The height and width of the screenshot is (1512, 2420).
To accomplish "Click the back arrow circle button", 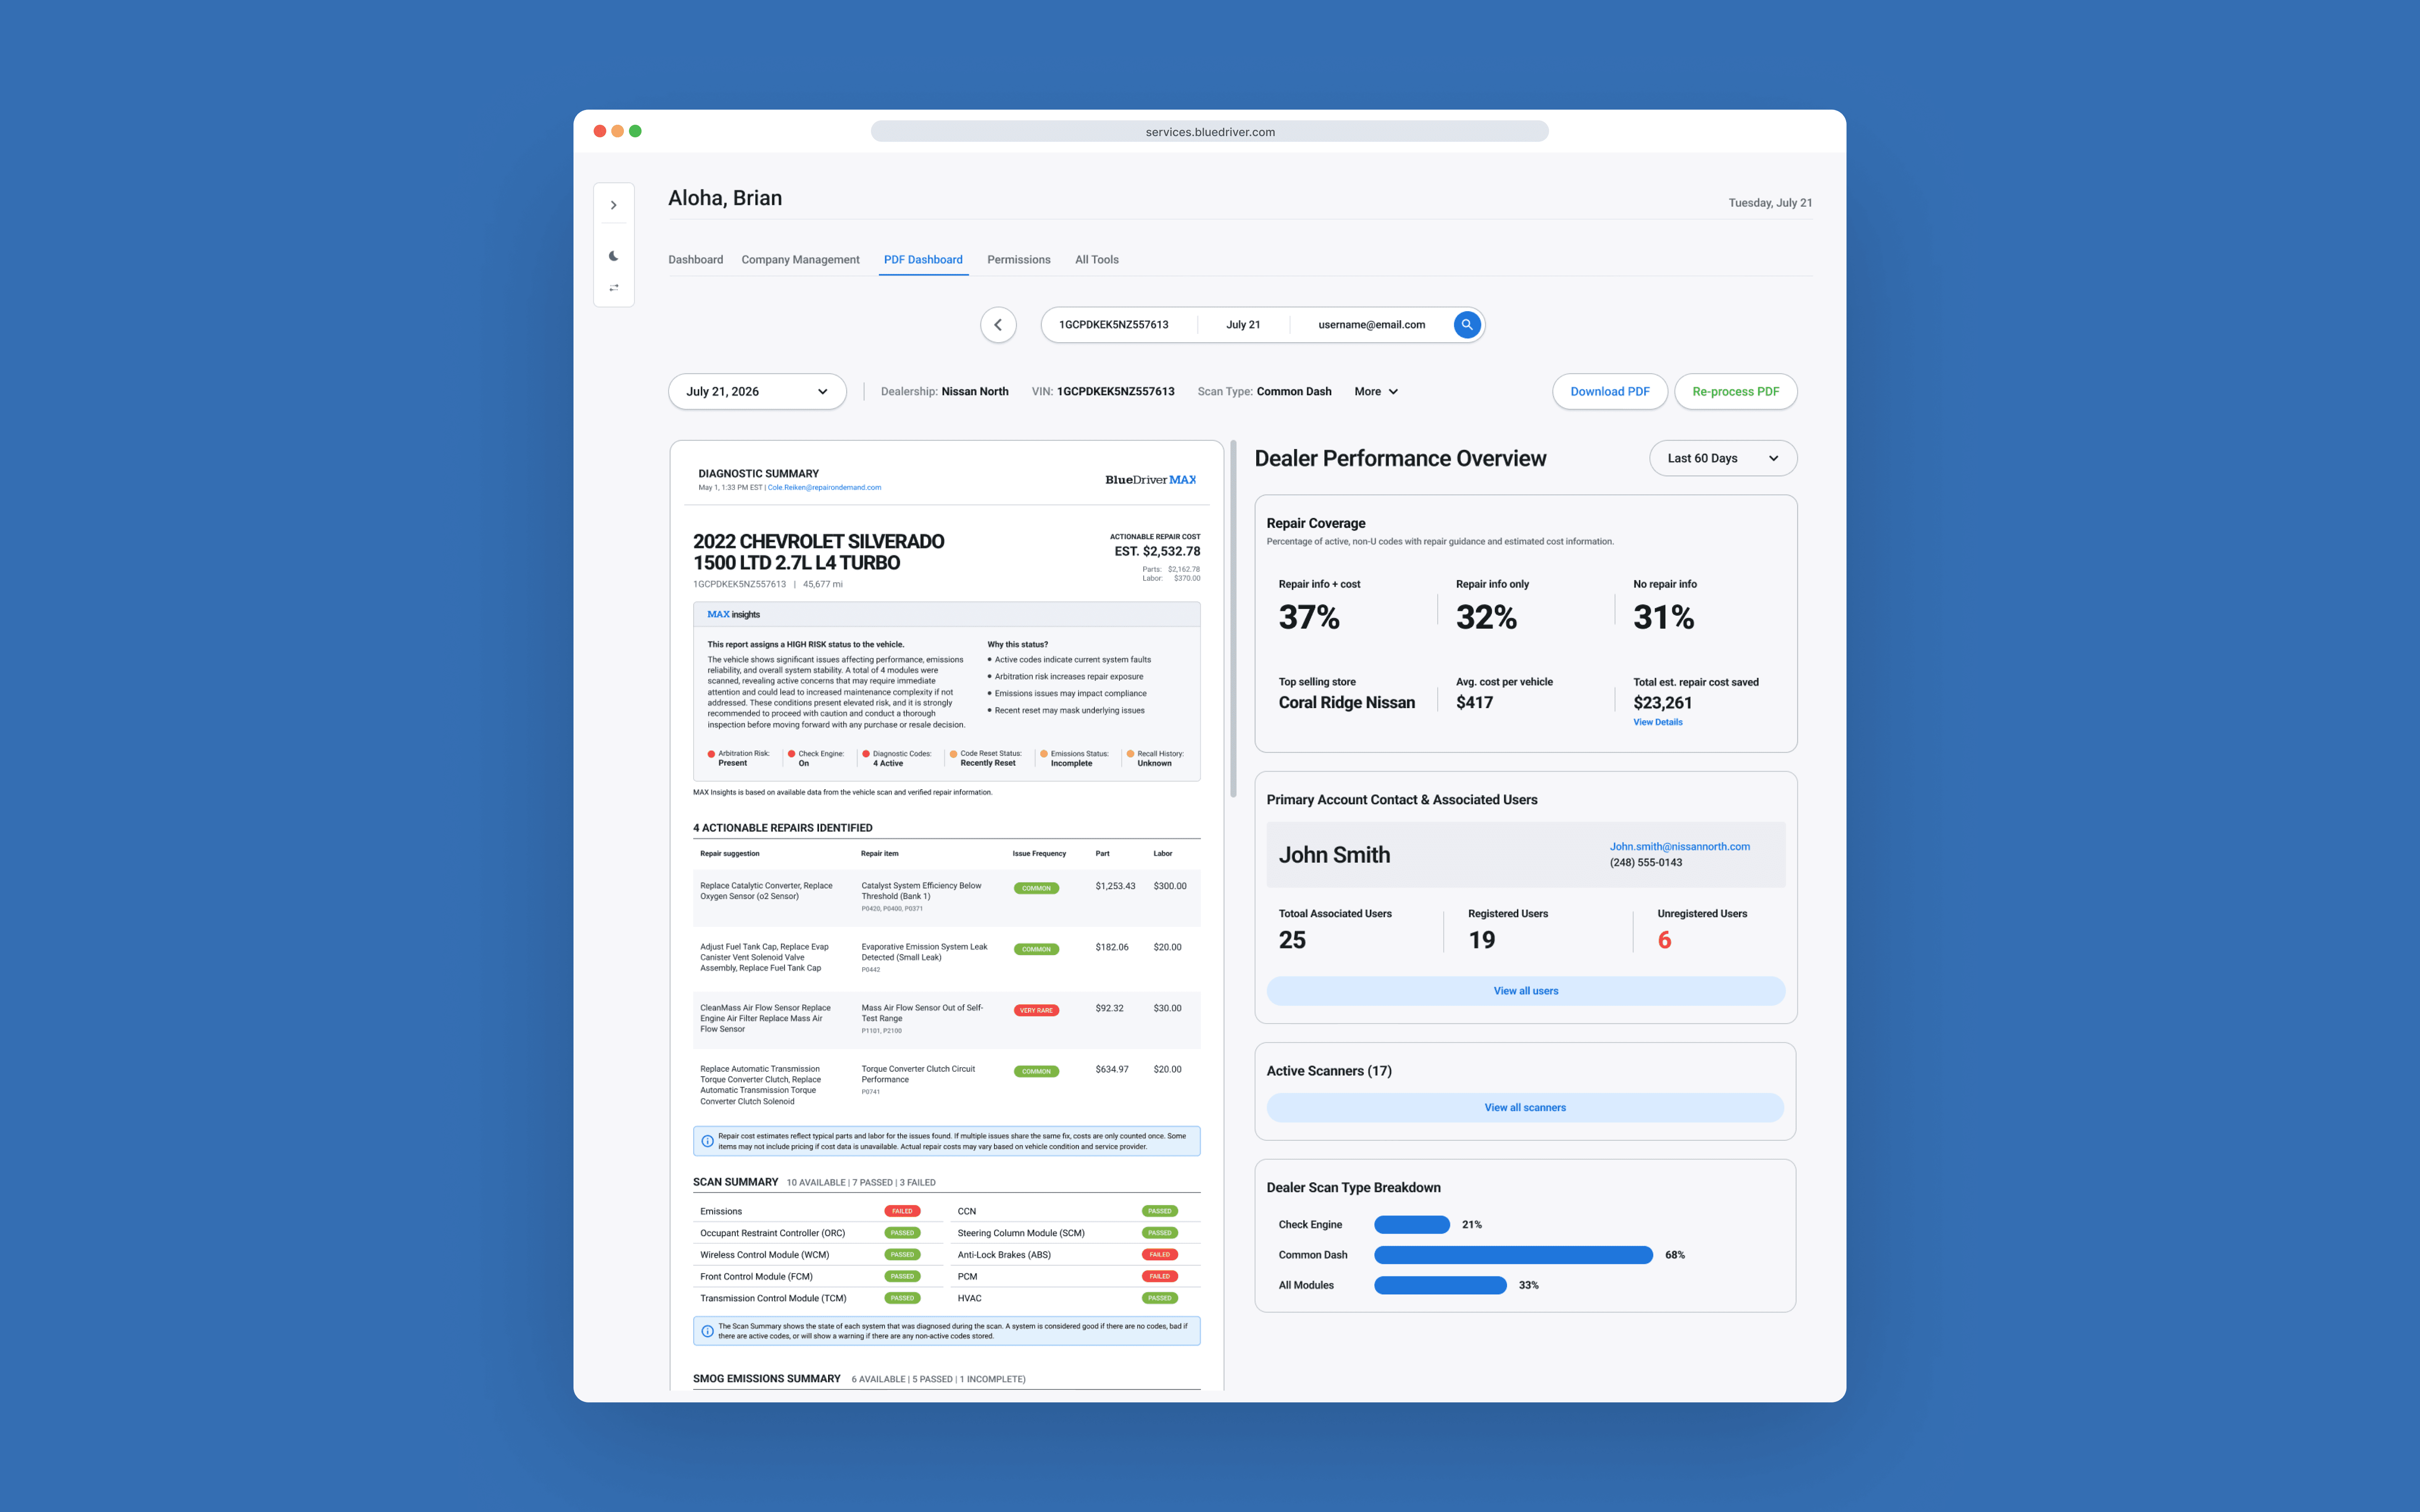I will 998,325.
